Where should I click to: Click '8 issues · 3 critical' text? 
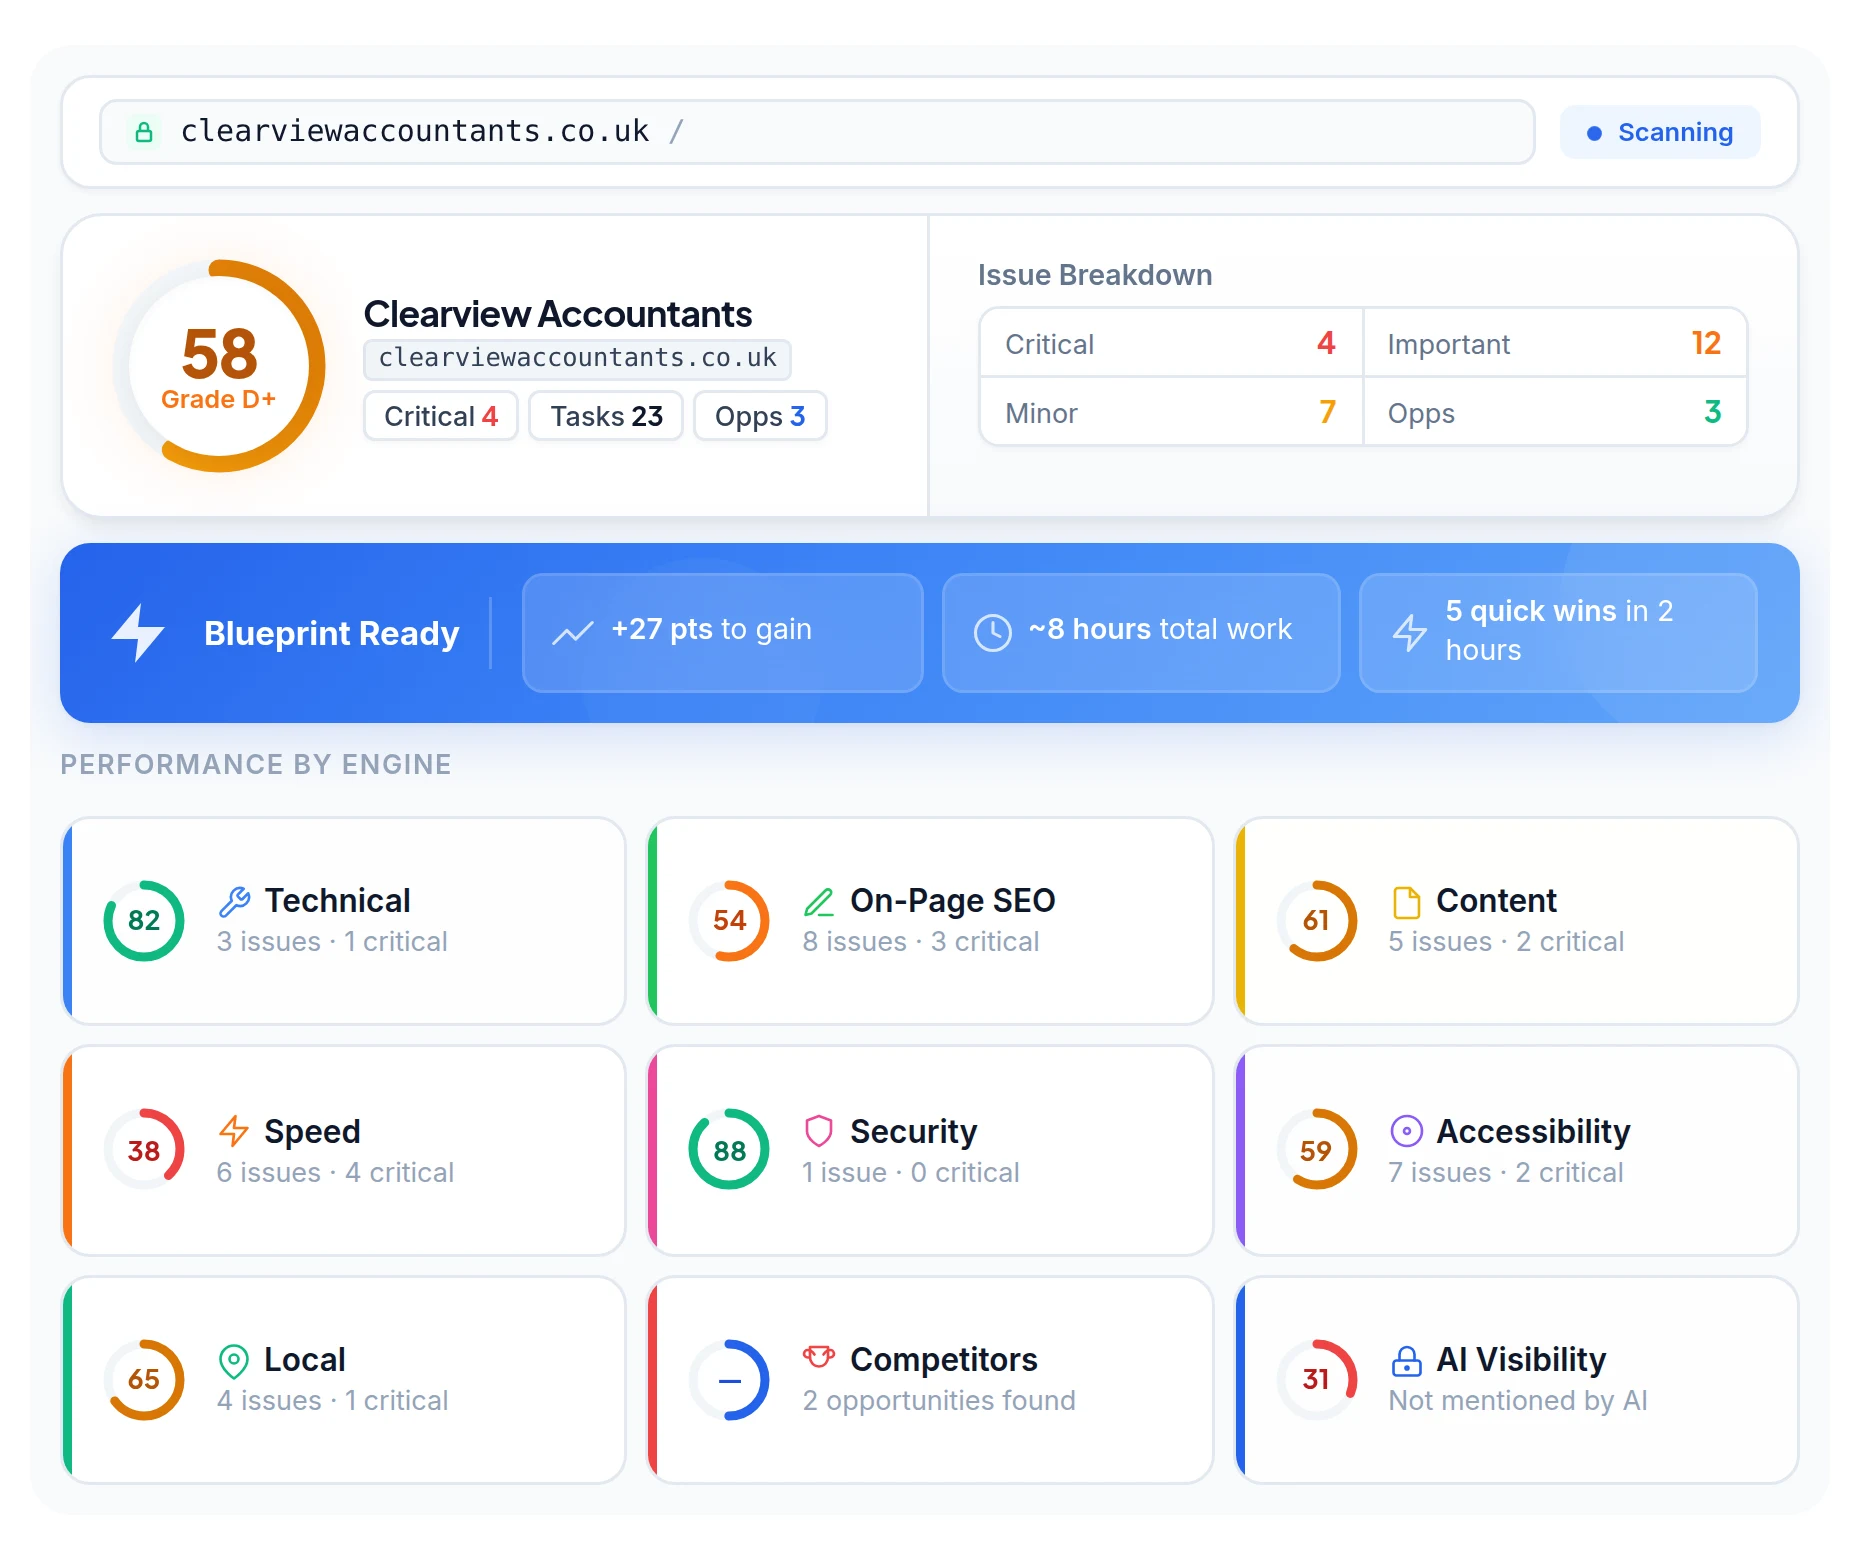921,942
